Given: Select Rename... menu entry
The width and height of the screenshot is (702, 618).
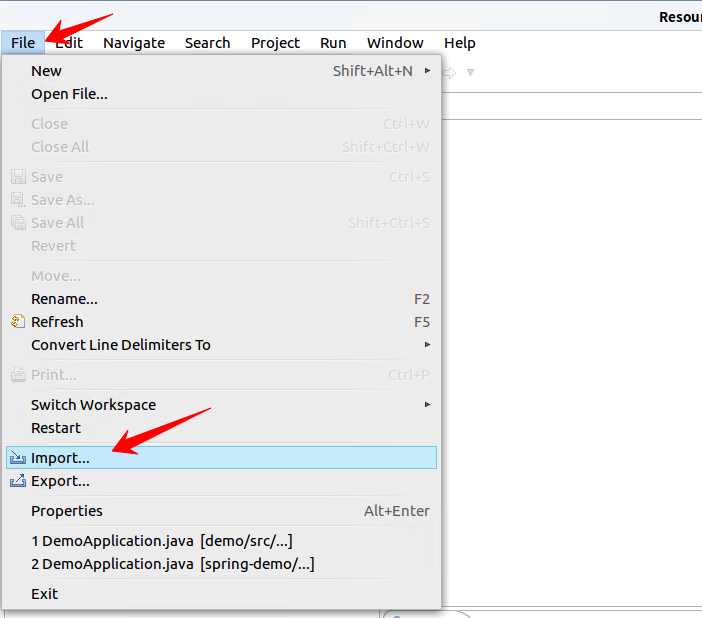Looking at the screenshot, I should (x=221, y=299).
